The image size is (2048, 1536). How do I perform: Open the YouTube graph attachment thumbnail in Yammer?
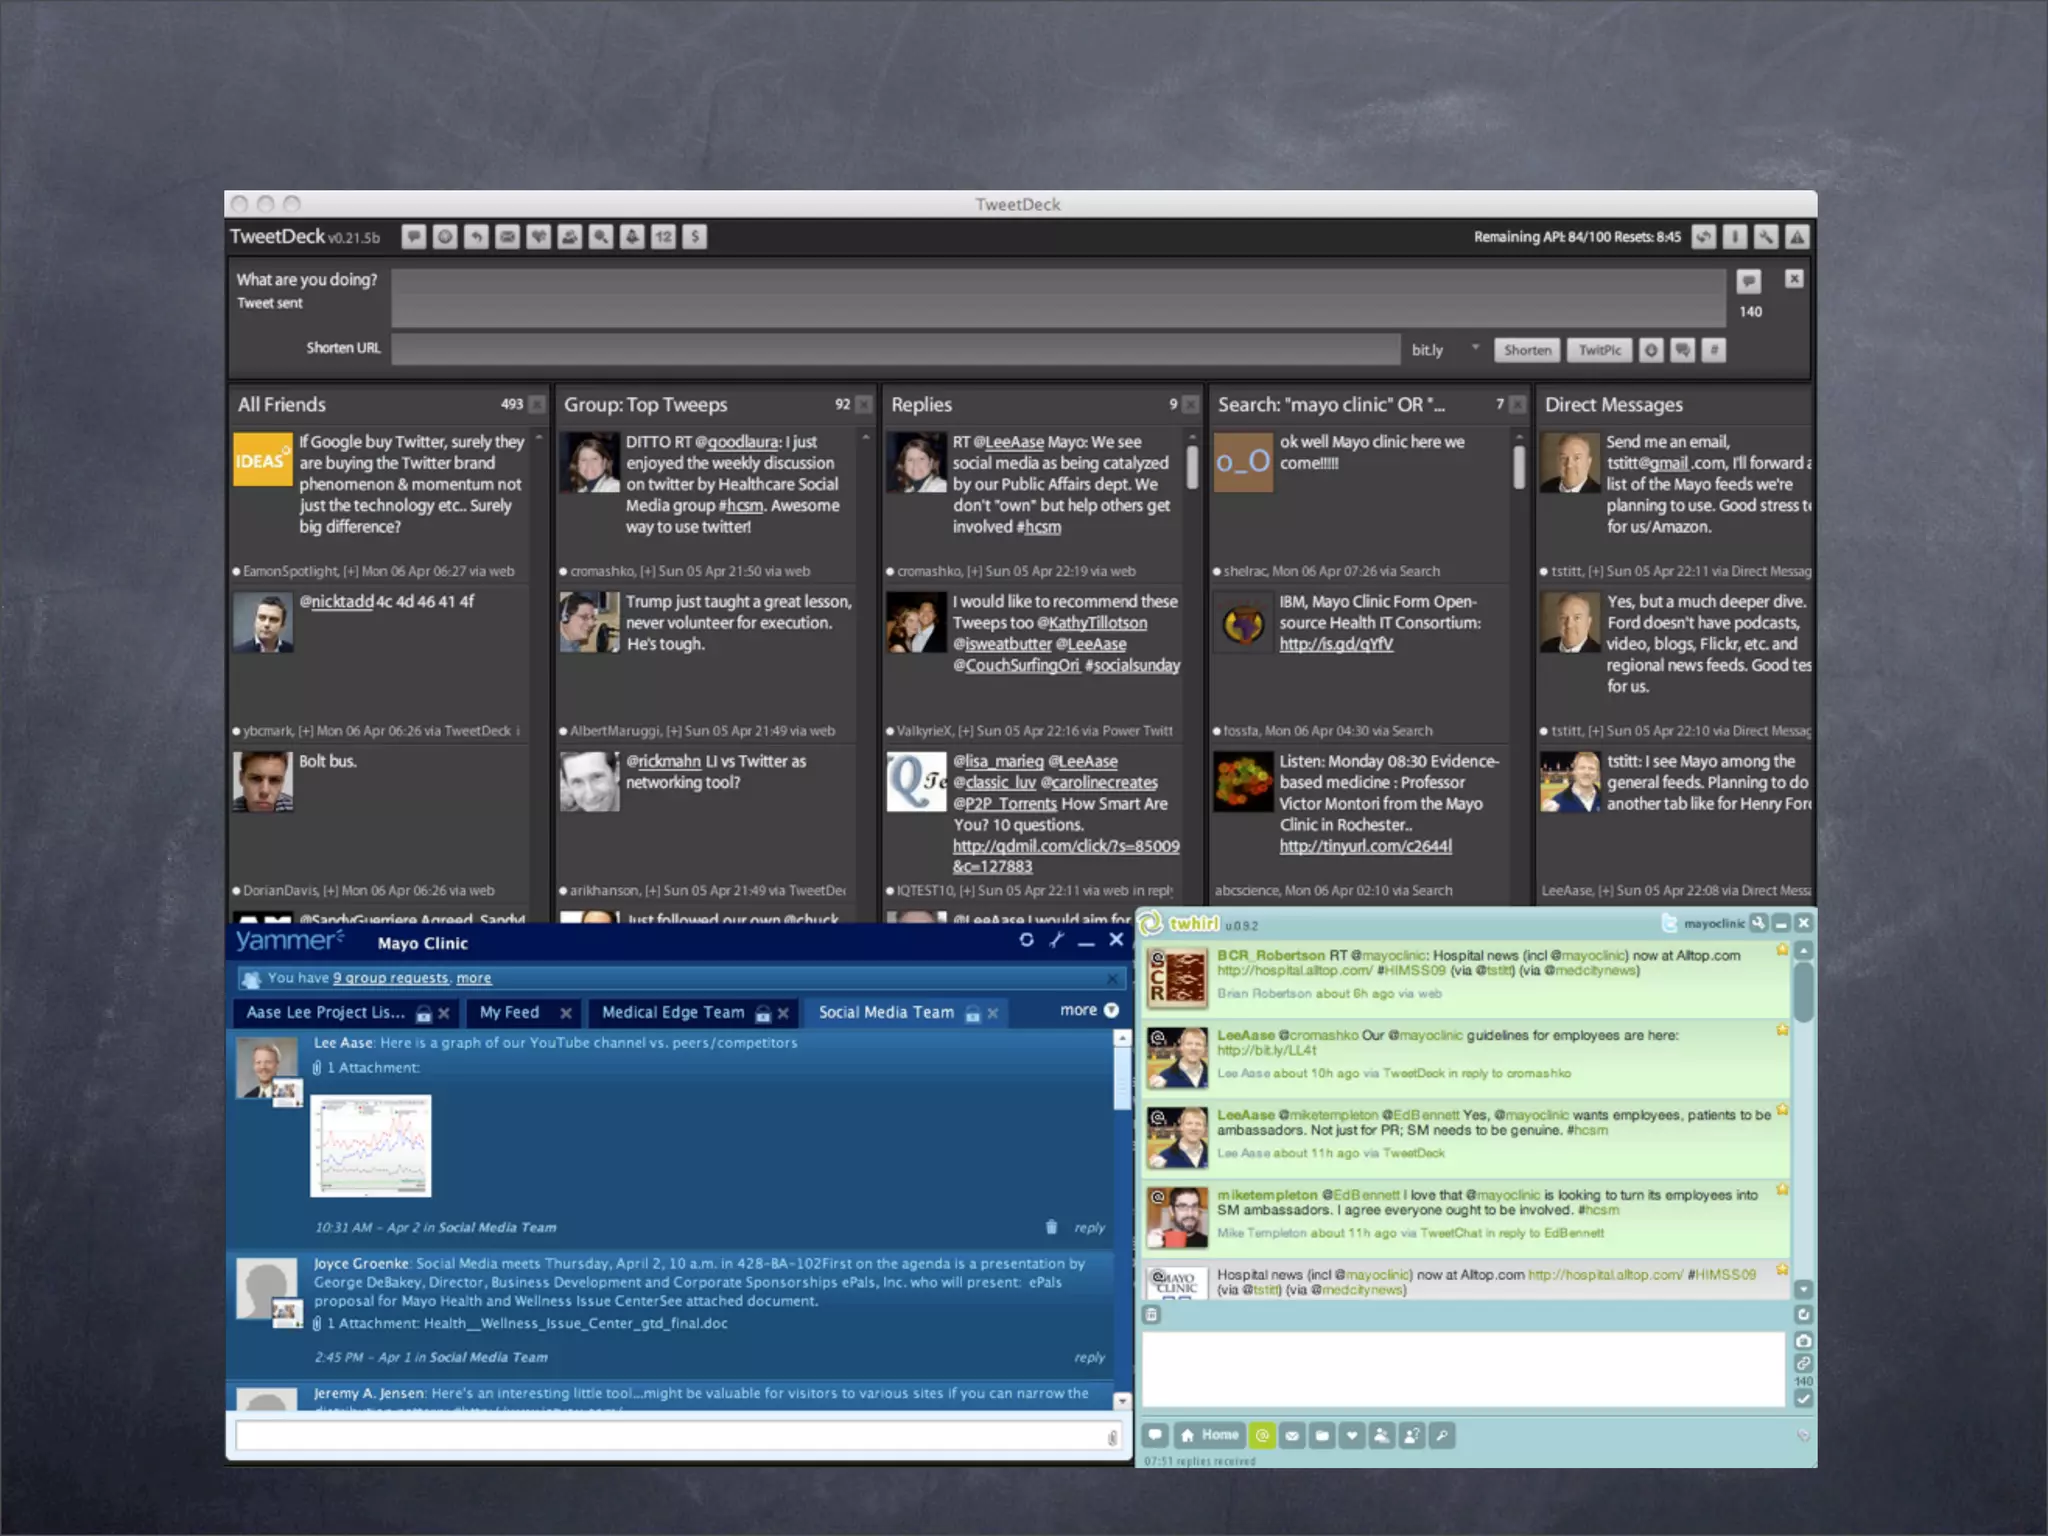point(371,1146)
